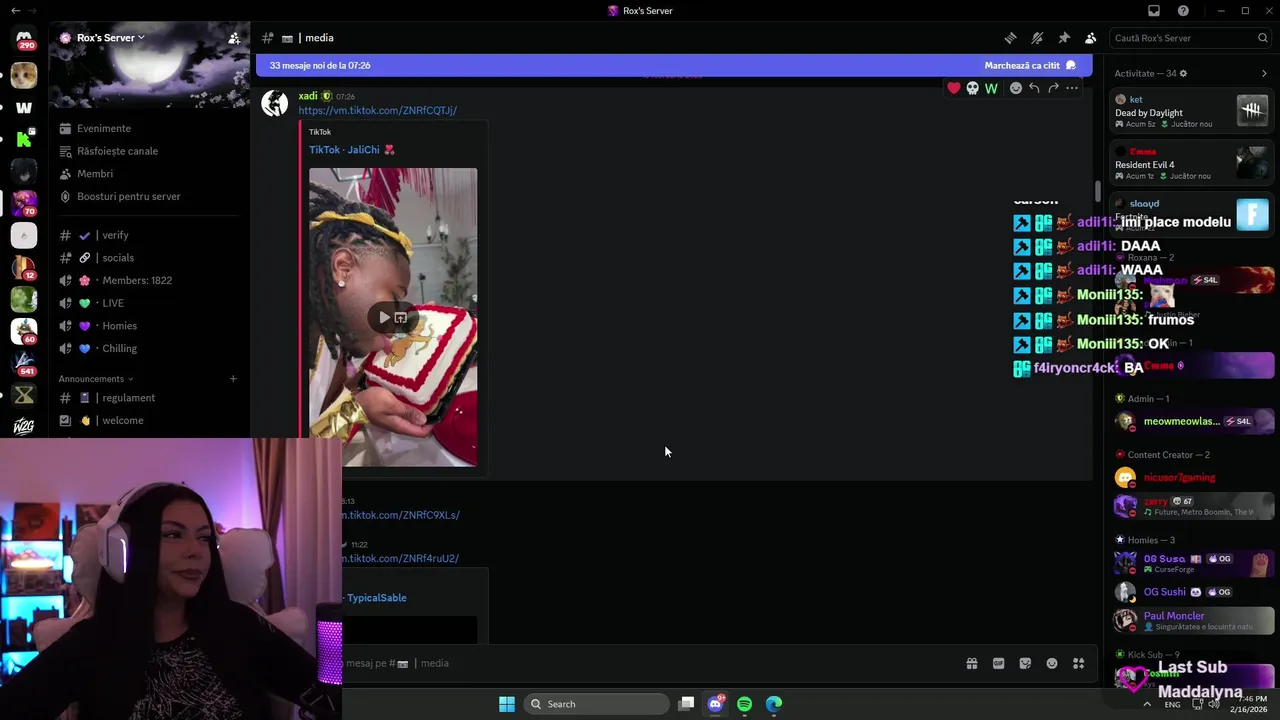Viewport: 1280px width, 720px height.
Task: Open the ZNRfC9XLs TikTok link
Action: [401, 515]
